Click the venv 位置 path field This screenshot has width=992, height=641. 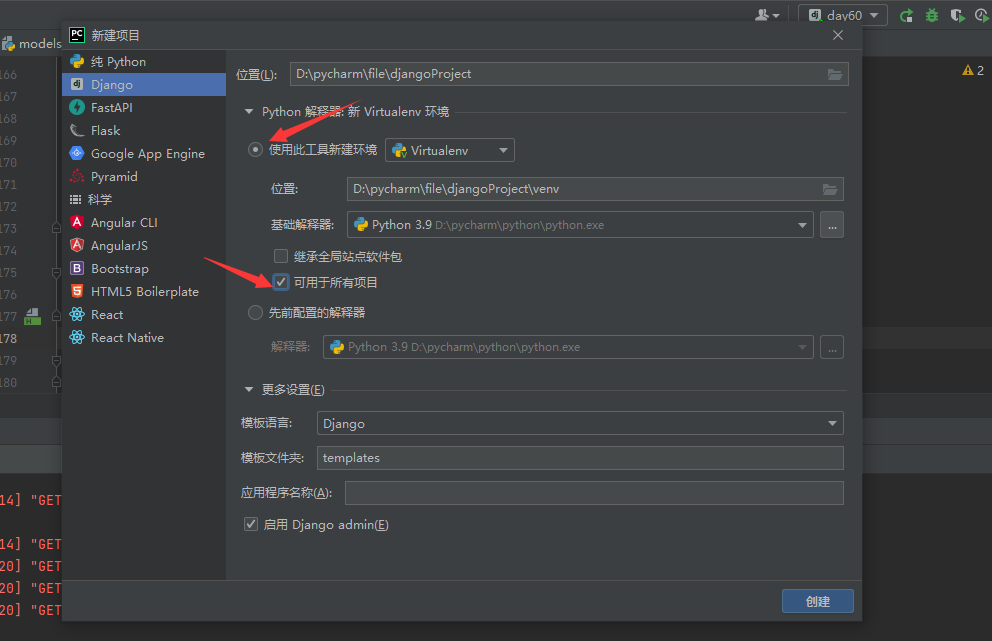pyautogui.click(x=595, y=189)
